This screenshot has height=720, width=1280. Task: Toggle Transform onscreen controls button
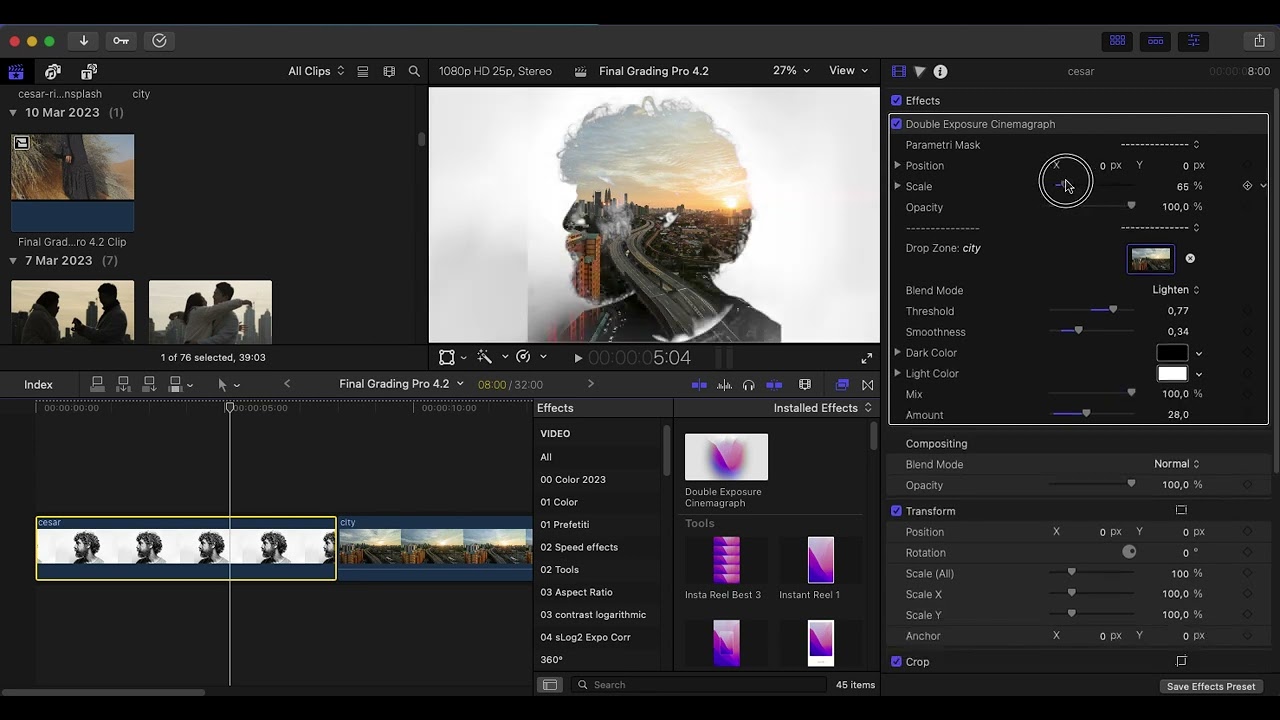click(x=1181, y=511)
